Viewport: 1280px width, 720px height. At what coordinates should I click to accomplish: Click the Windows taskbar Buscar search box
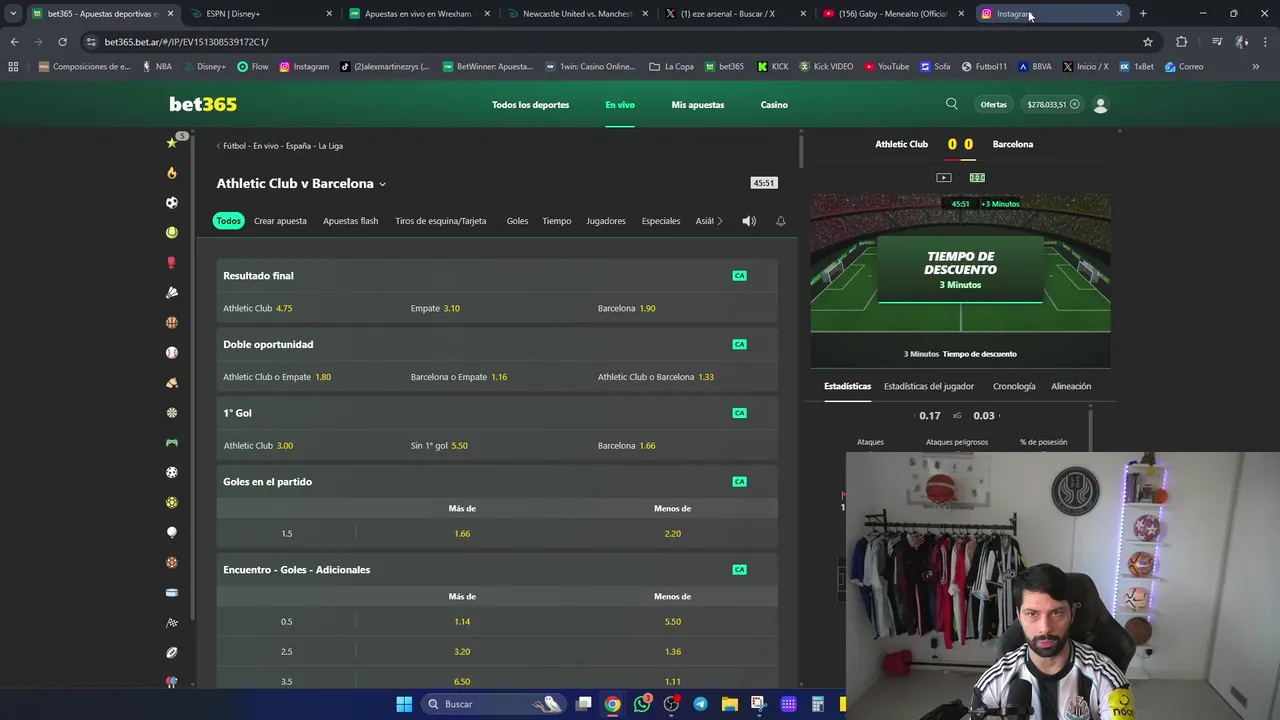pos(491,704)
